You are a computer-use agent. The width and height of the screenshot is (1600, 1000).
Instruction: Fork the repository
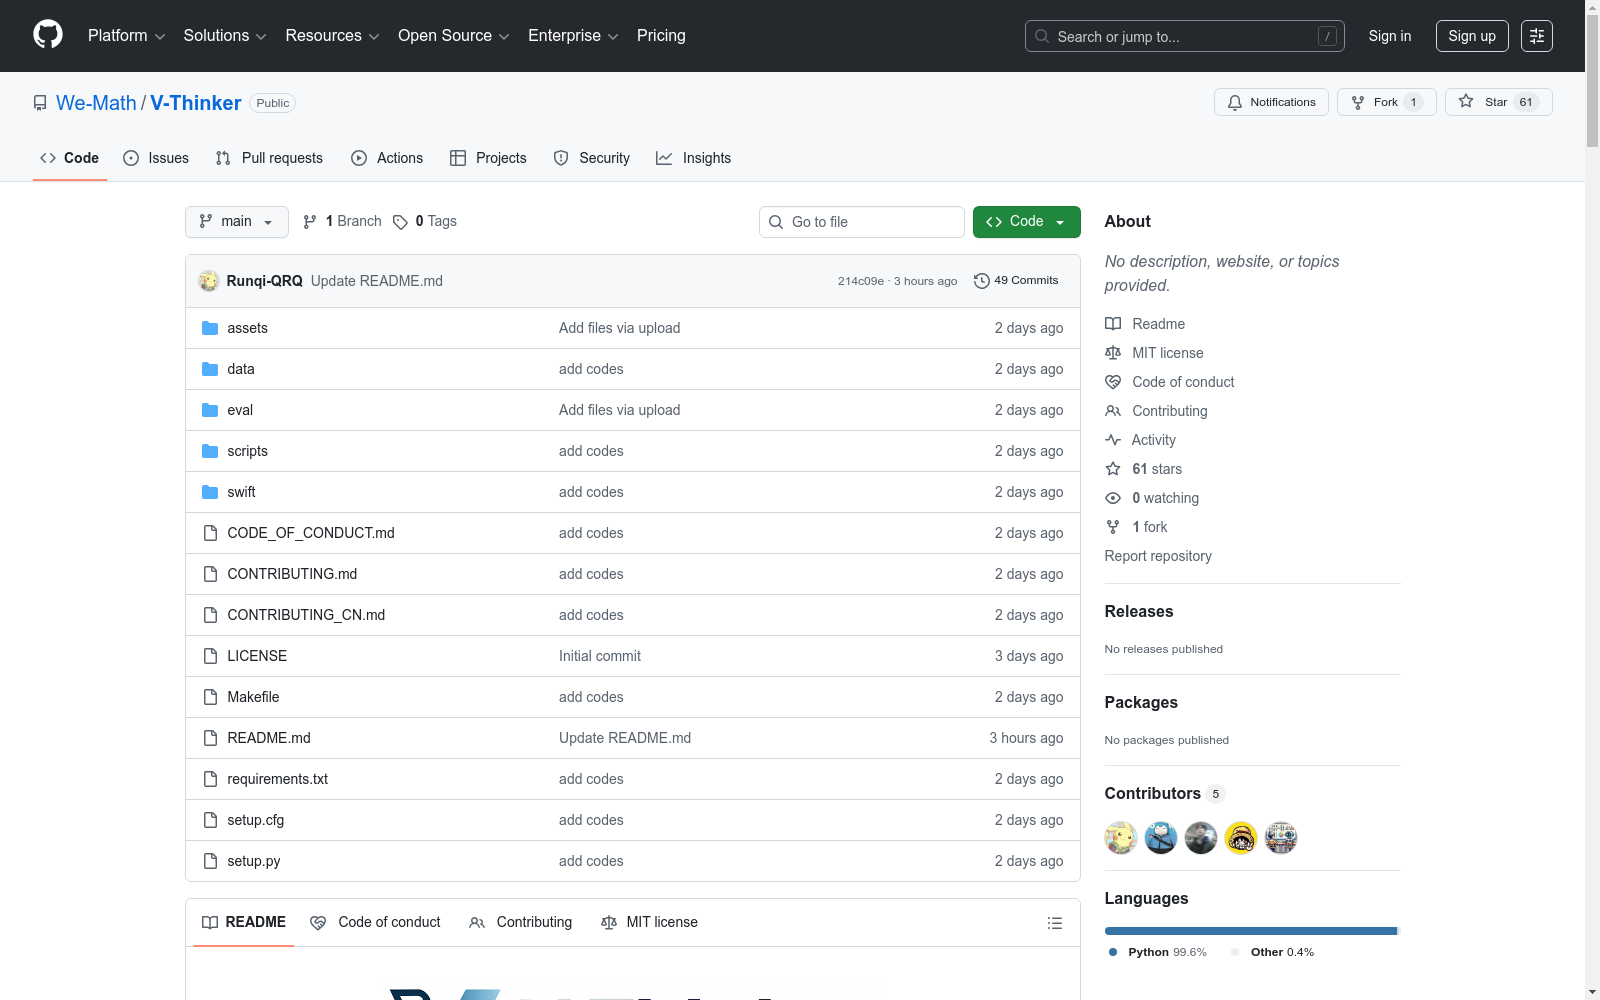pyautogui.click(x=1386, y=102)
